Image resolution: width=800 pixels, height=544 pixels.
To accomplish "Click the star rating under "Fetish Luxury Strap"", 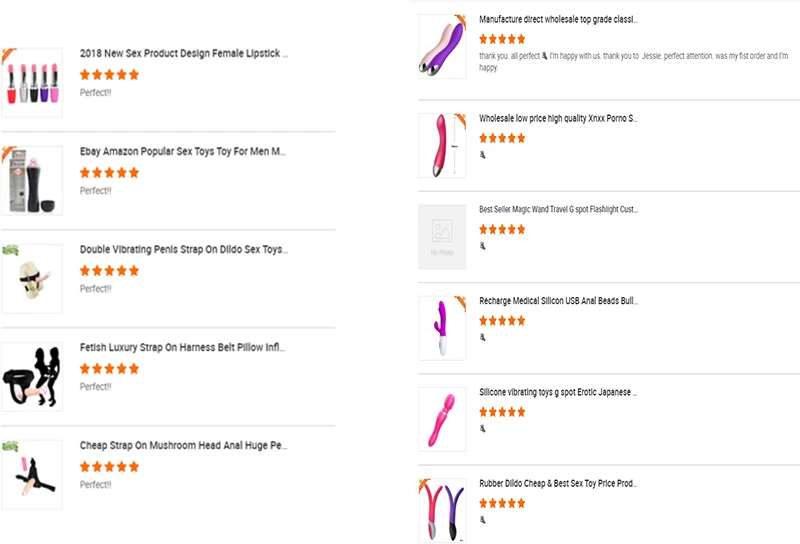I will 109,369.
